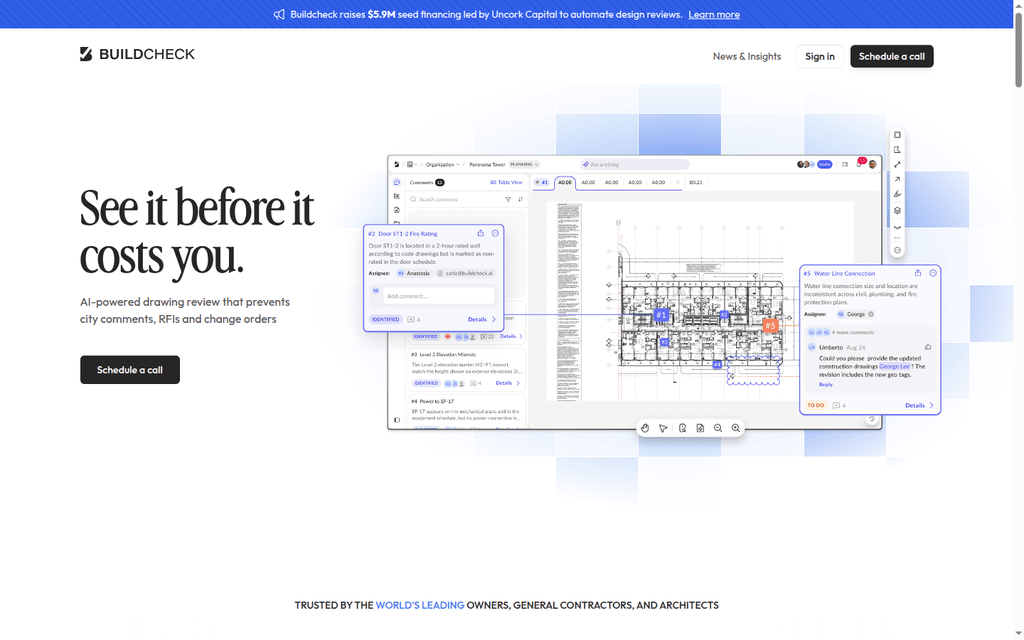Viewport: 1024px width, 640px height.
Task: Select the signature pen tool
Action: click(x=897, y=194)
